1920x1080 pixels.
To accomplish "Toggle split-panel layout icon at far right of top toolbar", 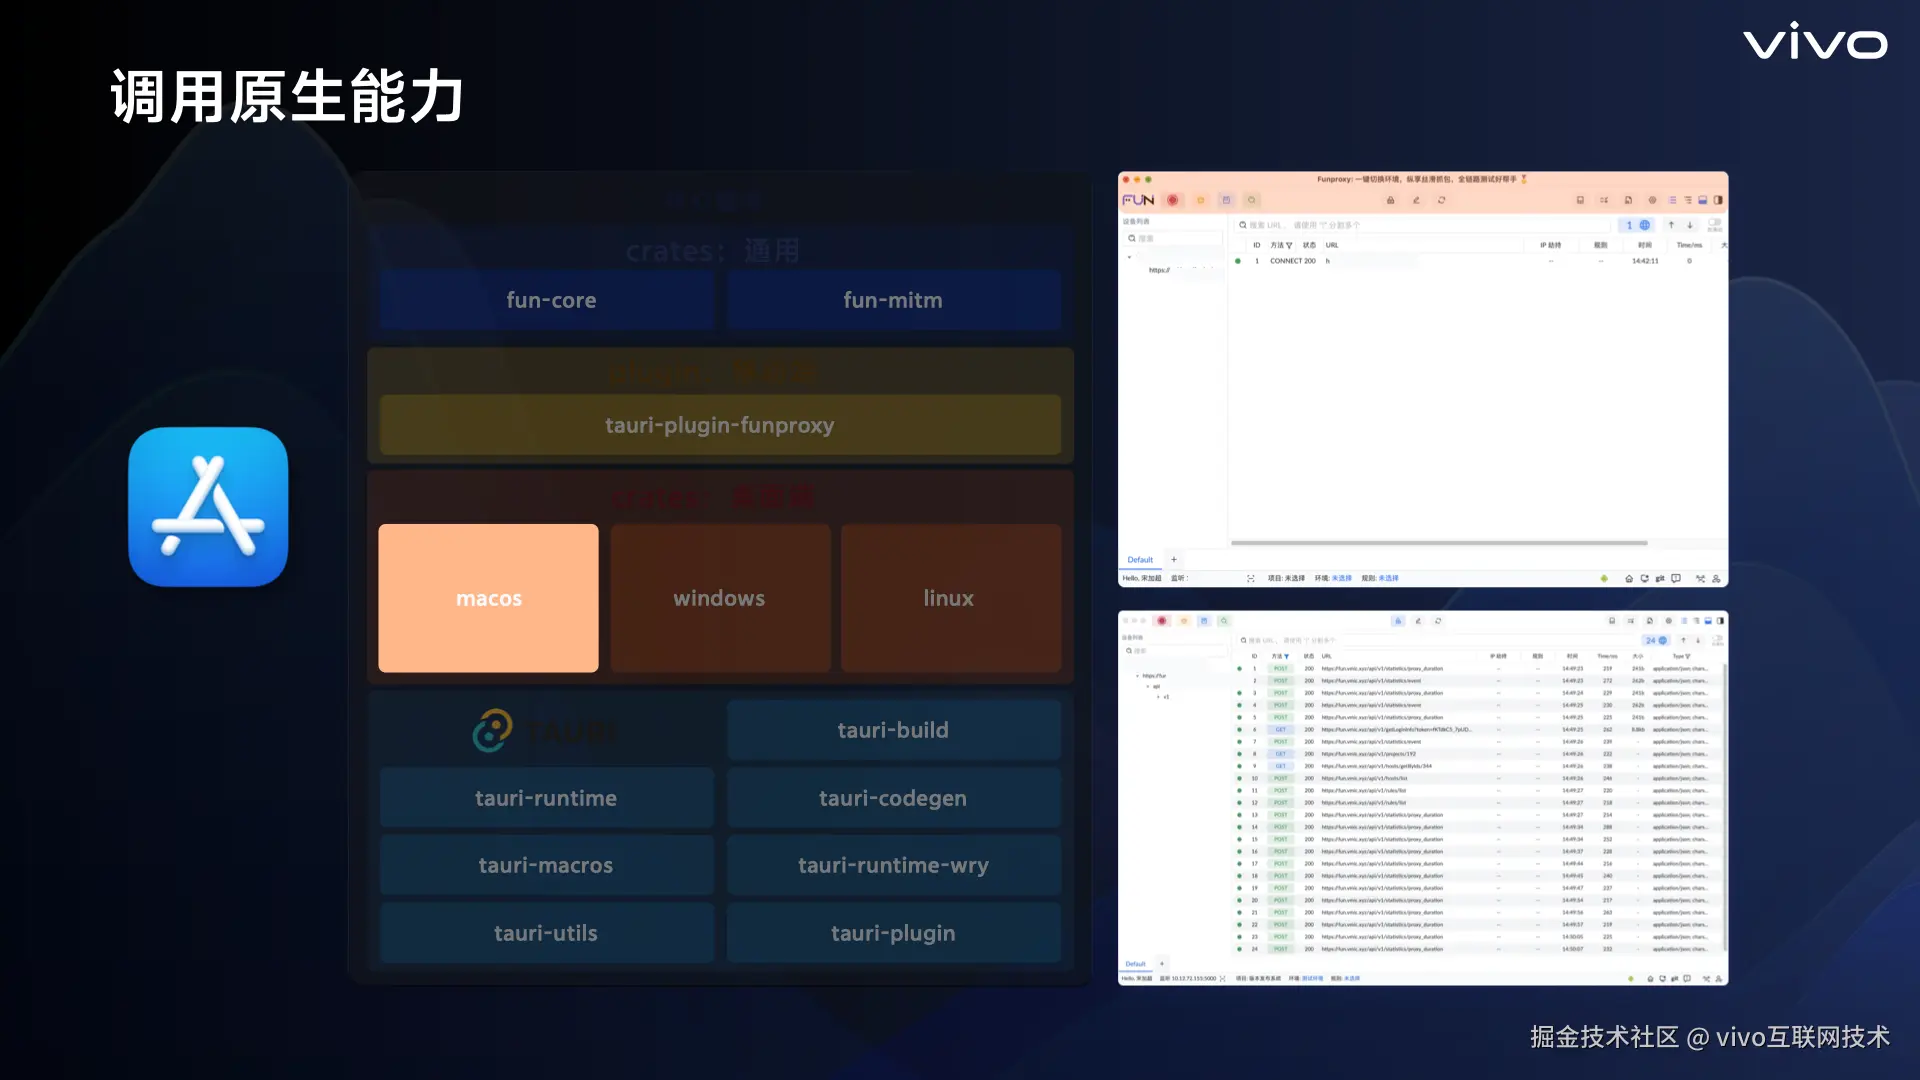I will pos(1718,200).
